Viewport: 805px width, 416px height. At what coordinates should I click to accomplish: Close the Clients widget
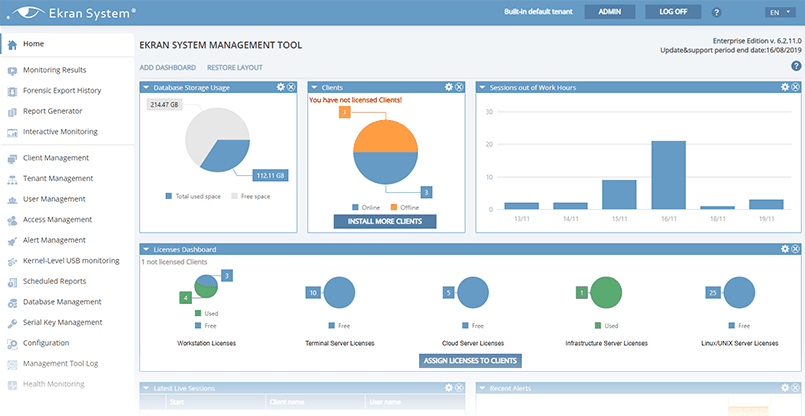(x=459, y=87)
